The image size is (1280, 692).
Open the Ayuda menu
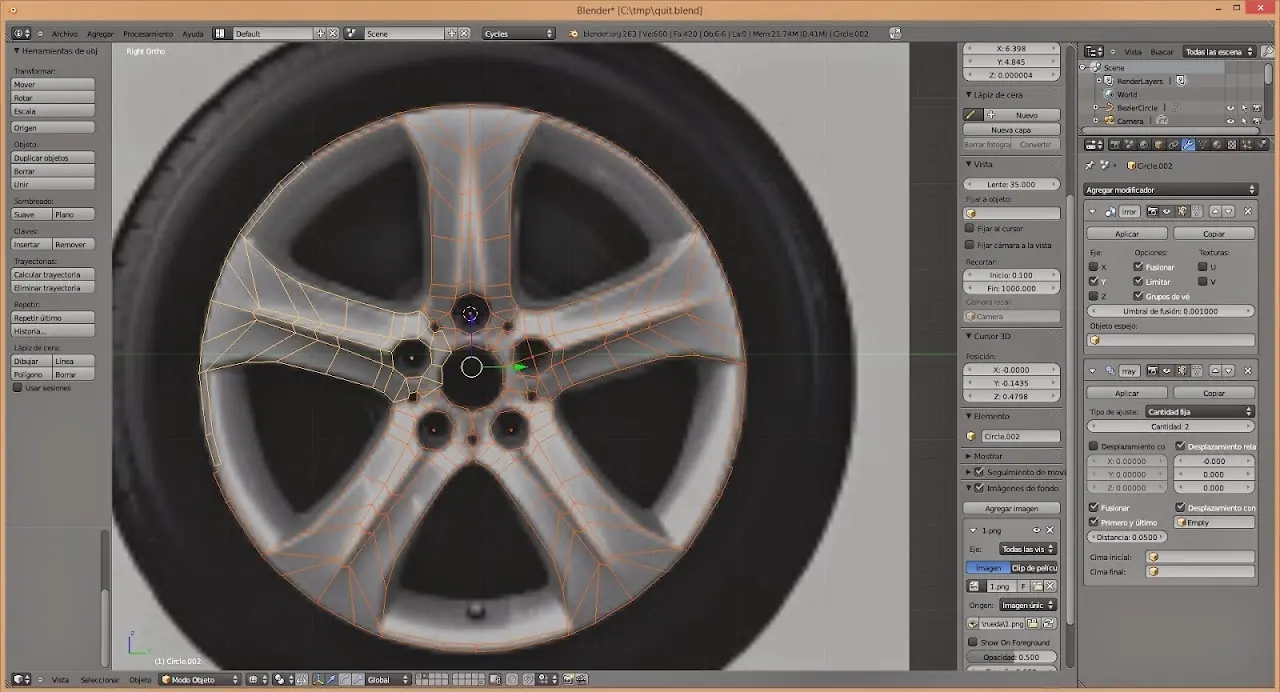(x=192, y=34)
